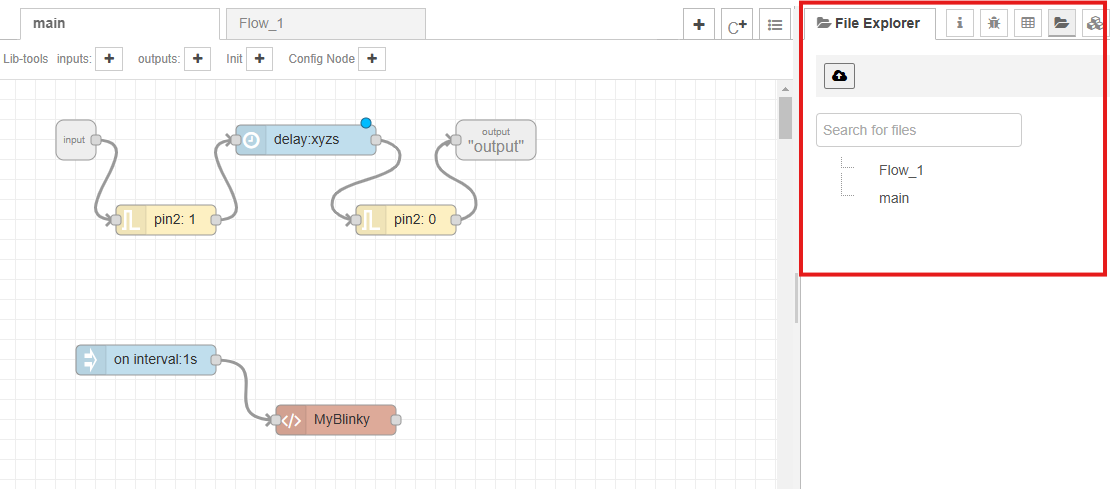Add a new flow with plus button
The image size is (1110, 489).
699,25
